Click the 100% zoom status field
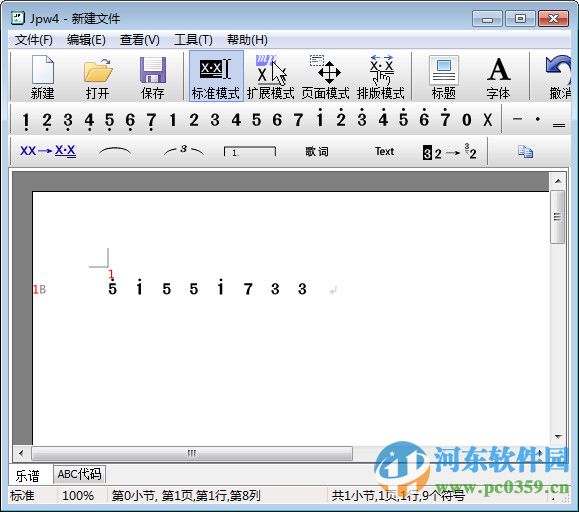This screenshot has height=512, width=579. click(x=78, y=495)
